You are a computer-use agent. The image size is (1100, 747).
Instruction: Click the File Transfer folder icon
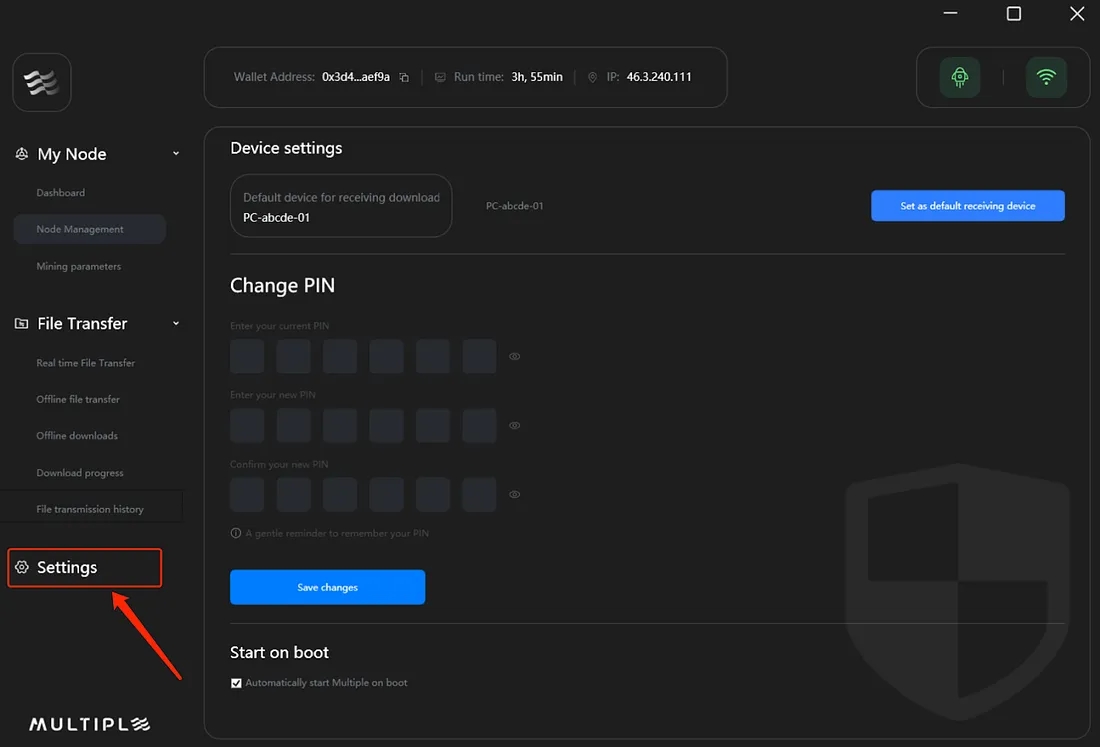tap(22, 324)
